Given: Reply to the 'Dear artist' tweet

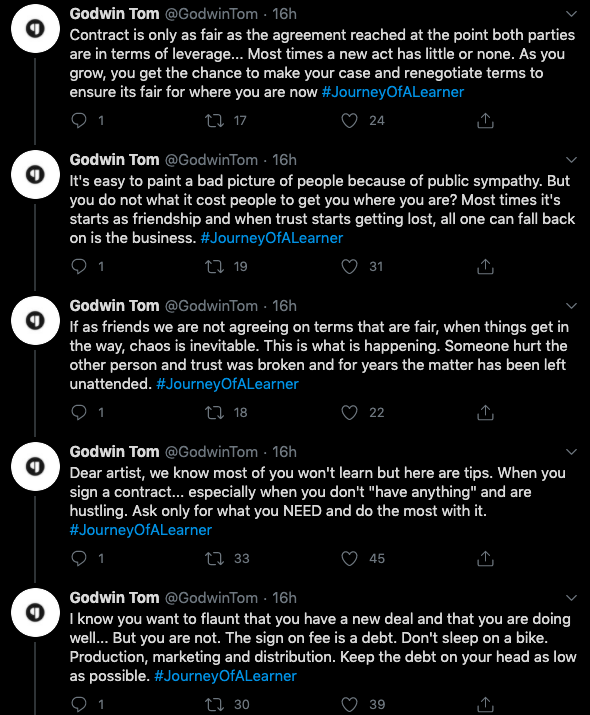Looking at the screenshot, I should 79,558.
